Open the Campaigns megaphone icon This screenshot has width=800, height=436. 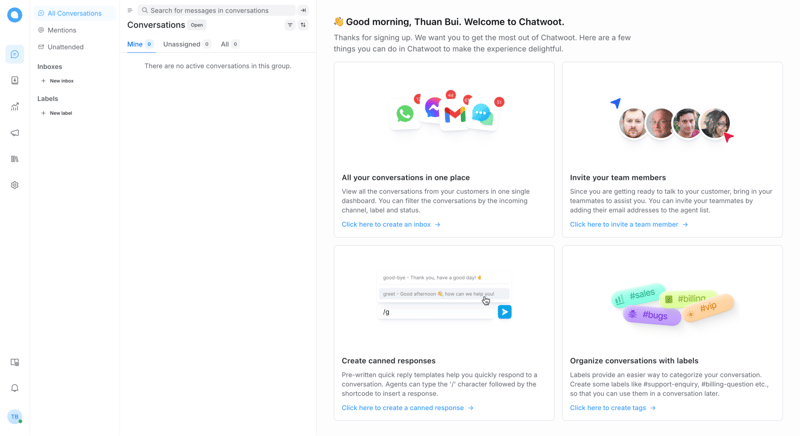[15, 133]
